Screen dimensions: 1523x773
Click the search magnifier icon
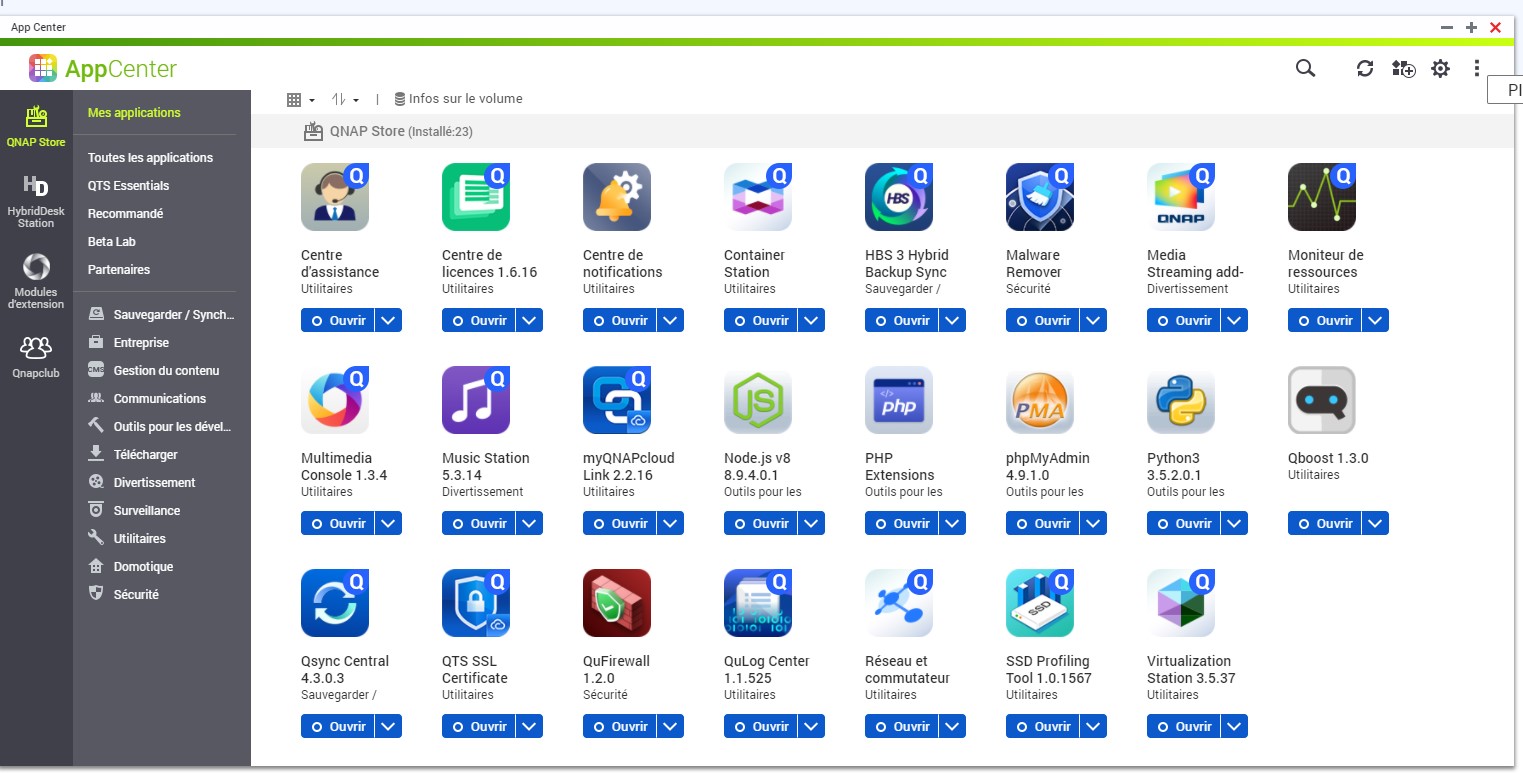(x=1305, y=68)
